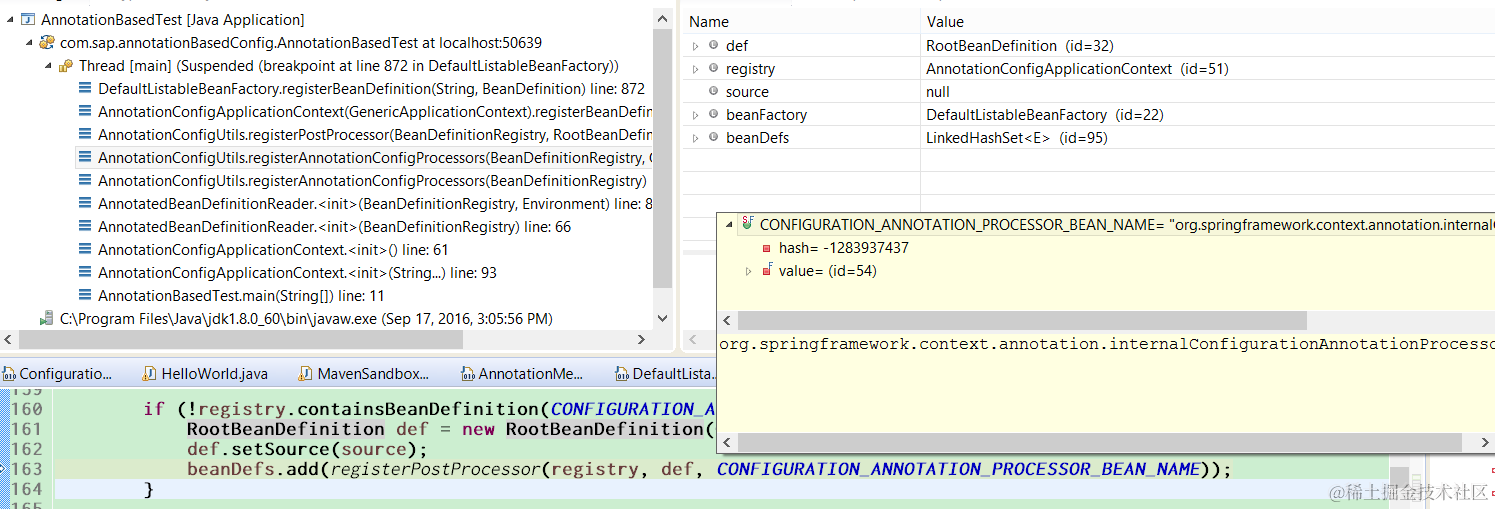Click the Name column header
Screen dimensions: 1495x509
pyautogui.click(x=709, y=22)
